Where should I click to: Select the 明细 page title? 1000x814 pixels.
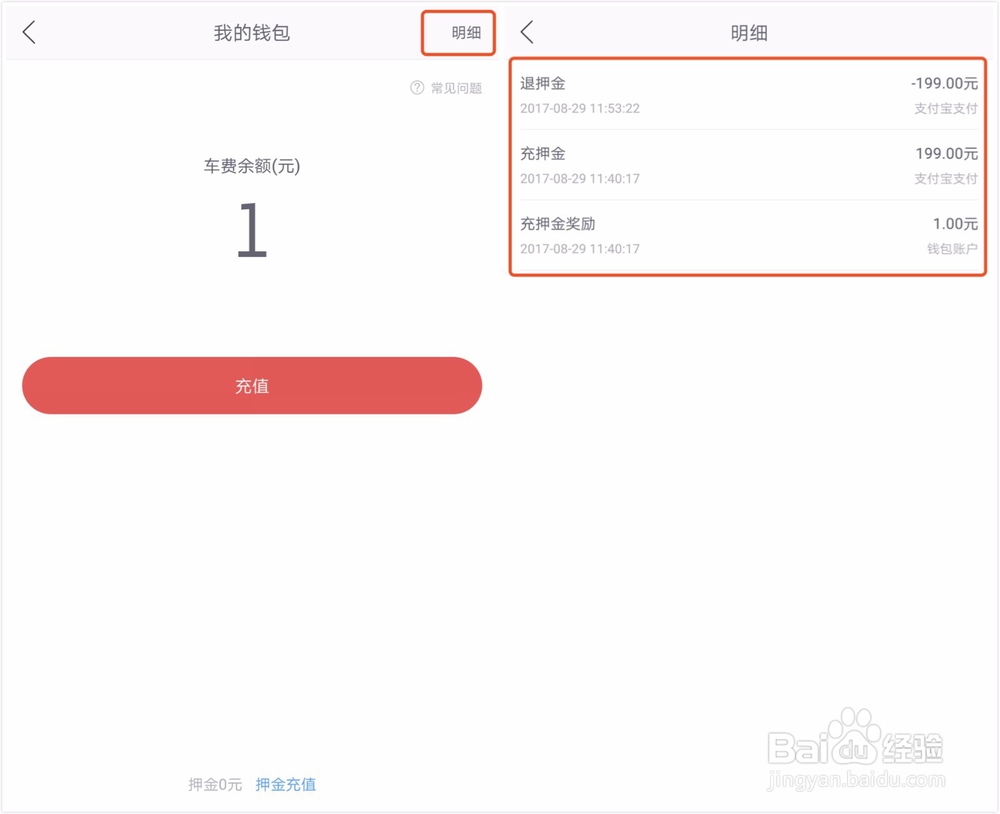tap(750, 31)
